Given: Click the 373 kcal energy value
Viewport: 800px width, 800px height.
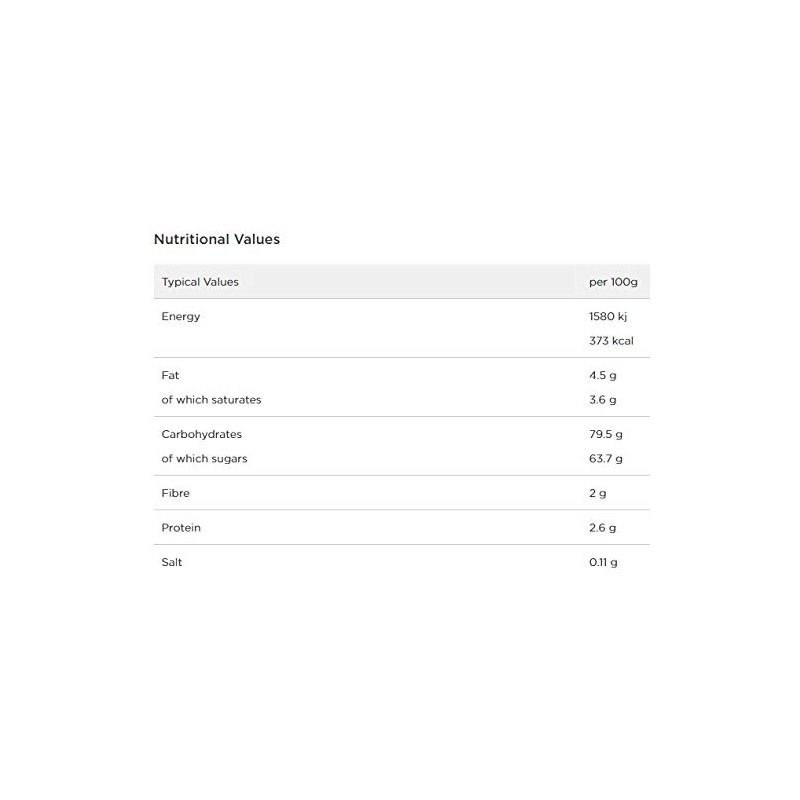Looking at the screenshot, I should point(611,341).
